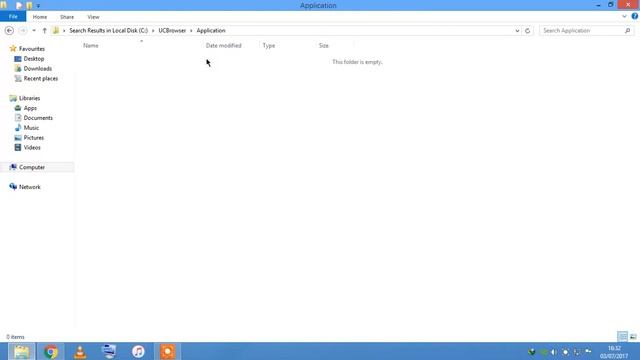This screenshot has height=360, width=640.
Task: Open Apps library
Action: [30, 108]
